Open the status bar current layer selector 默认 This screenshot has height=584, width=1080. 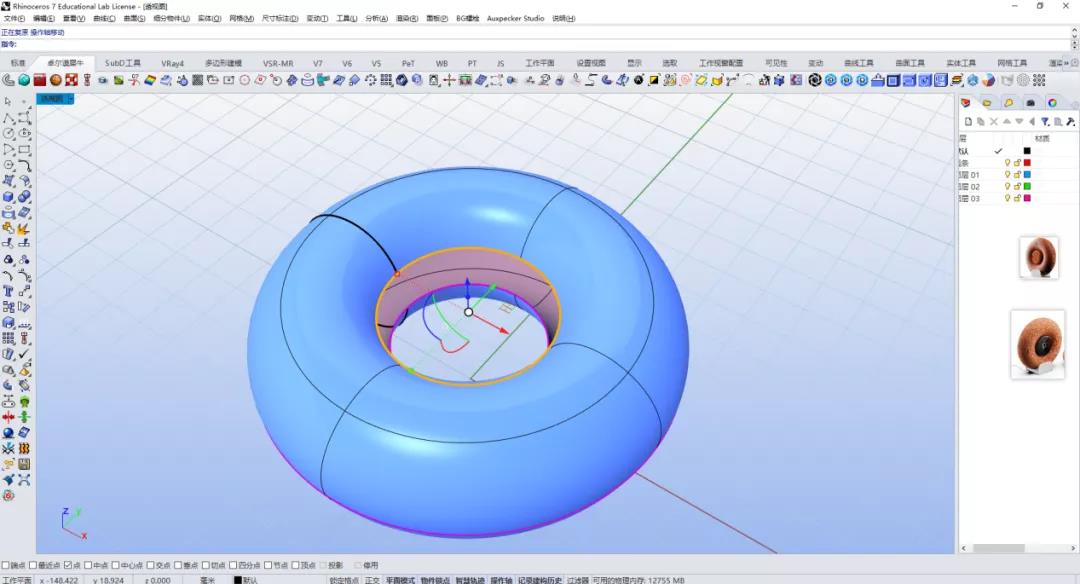pos(245,580)
